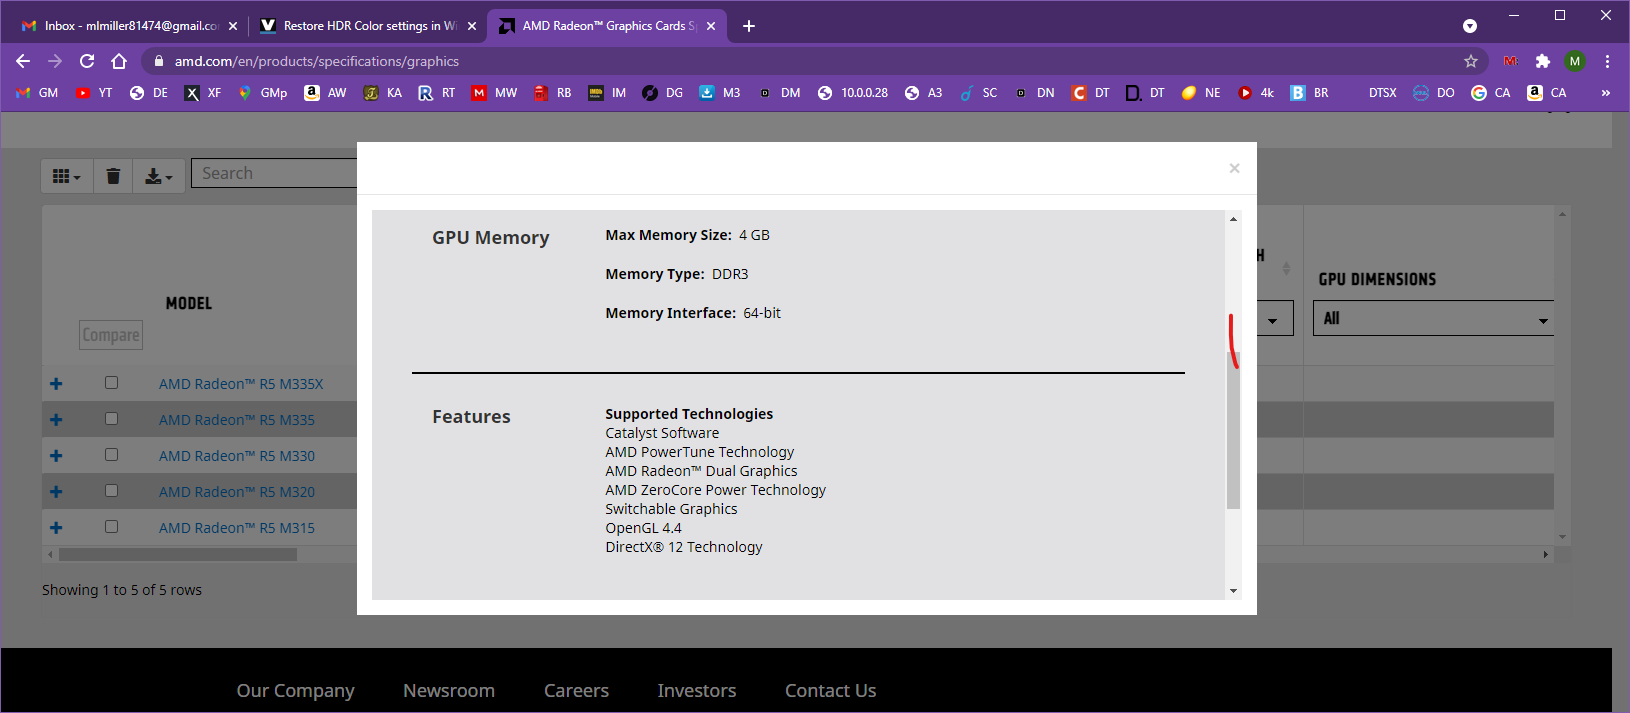Open the columns grid dropdown

tap(67, 176)
